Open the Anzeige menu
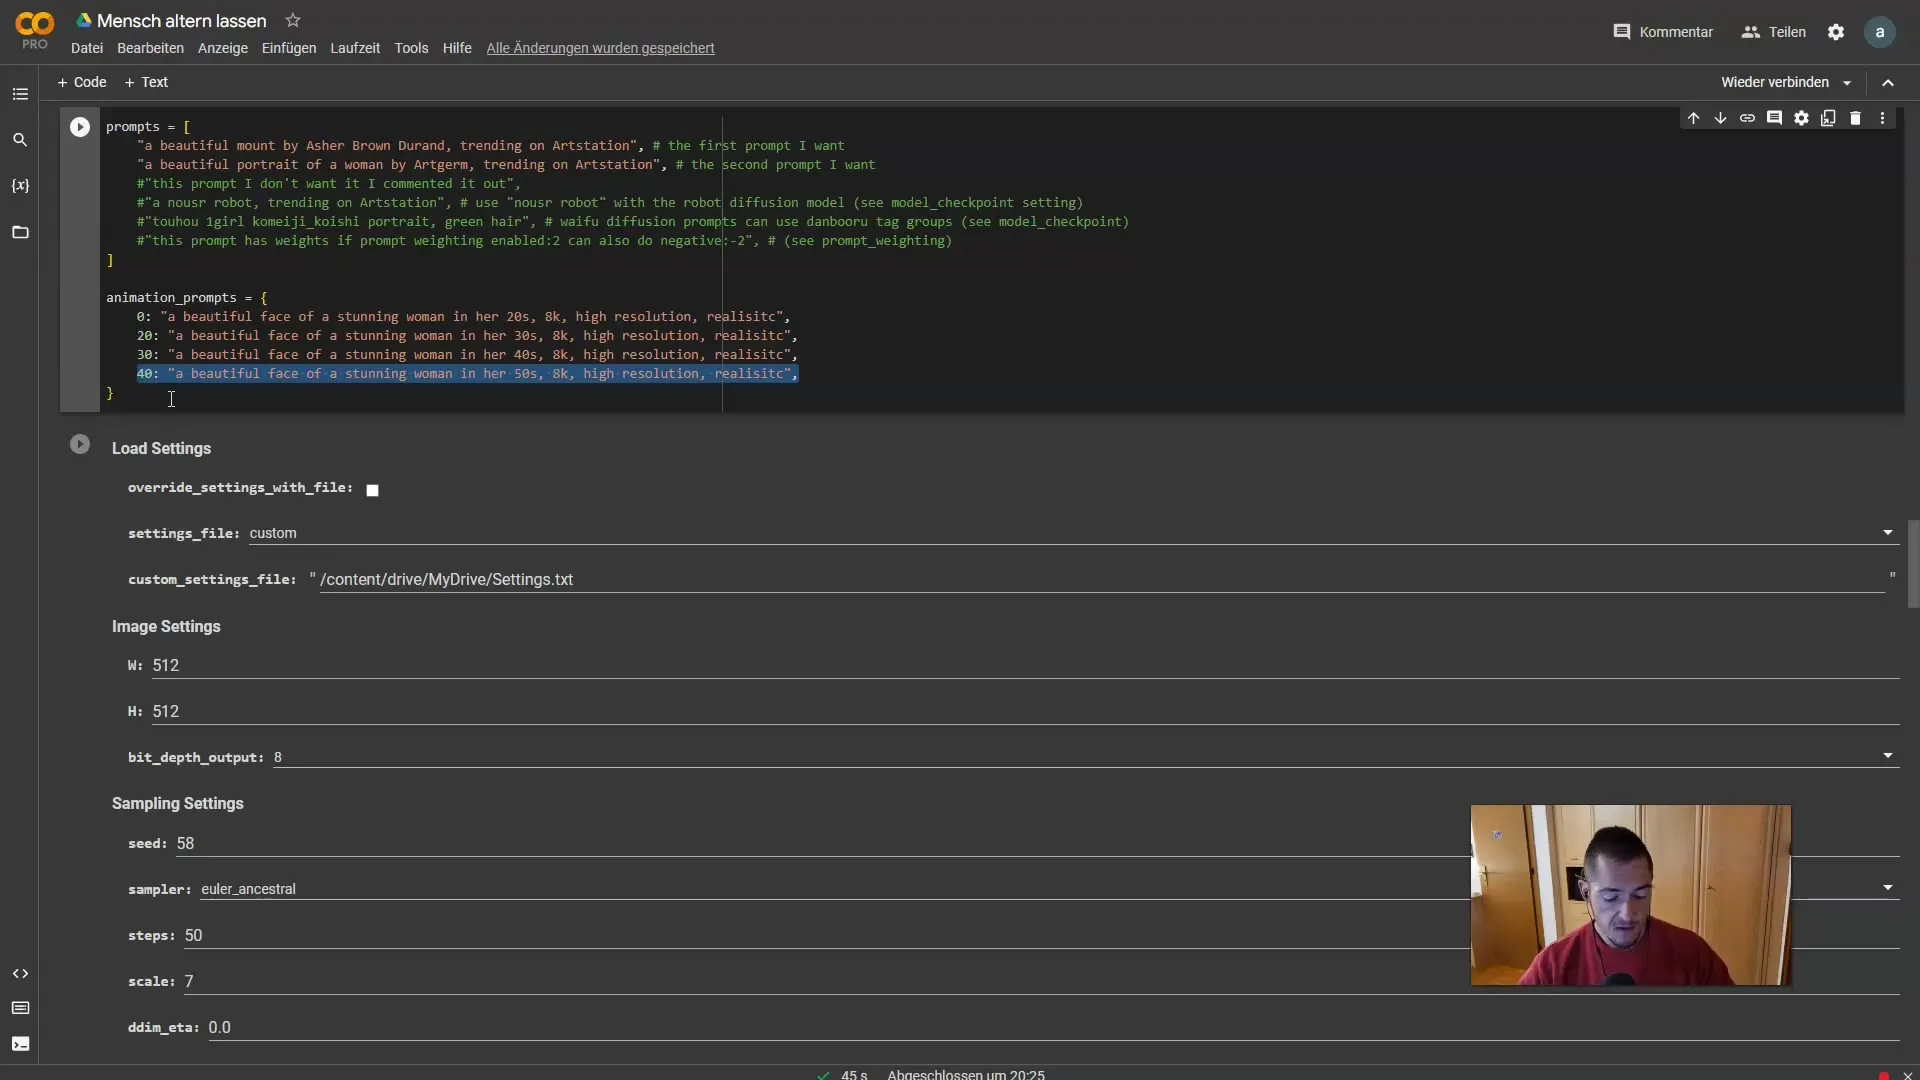The width and height of the screenshot is (1920, 1080). click(x=223, y=48)
